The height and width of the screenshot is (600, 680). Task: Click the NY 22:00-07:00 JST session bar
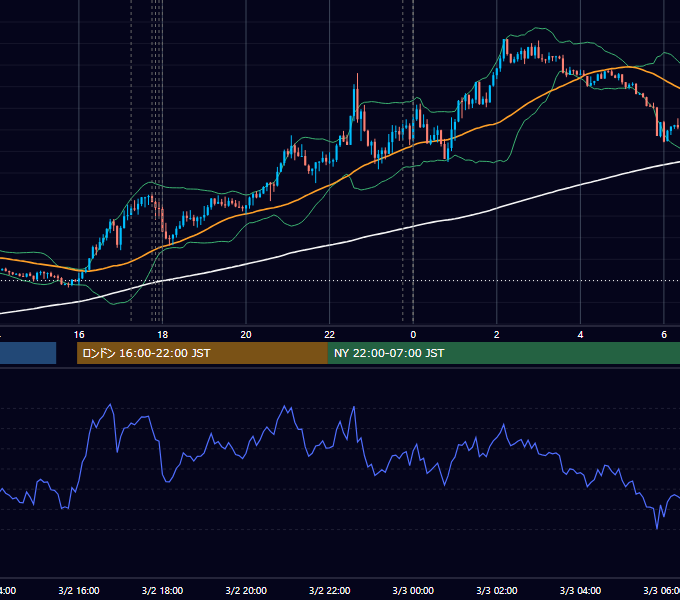click(504, 353)
